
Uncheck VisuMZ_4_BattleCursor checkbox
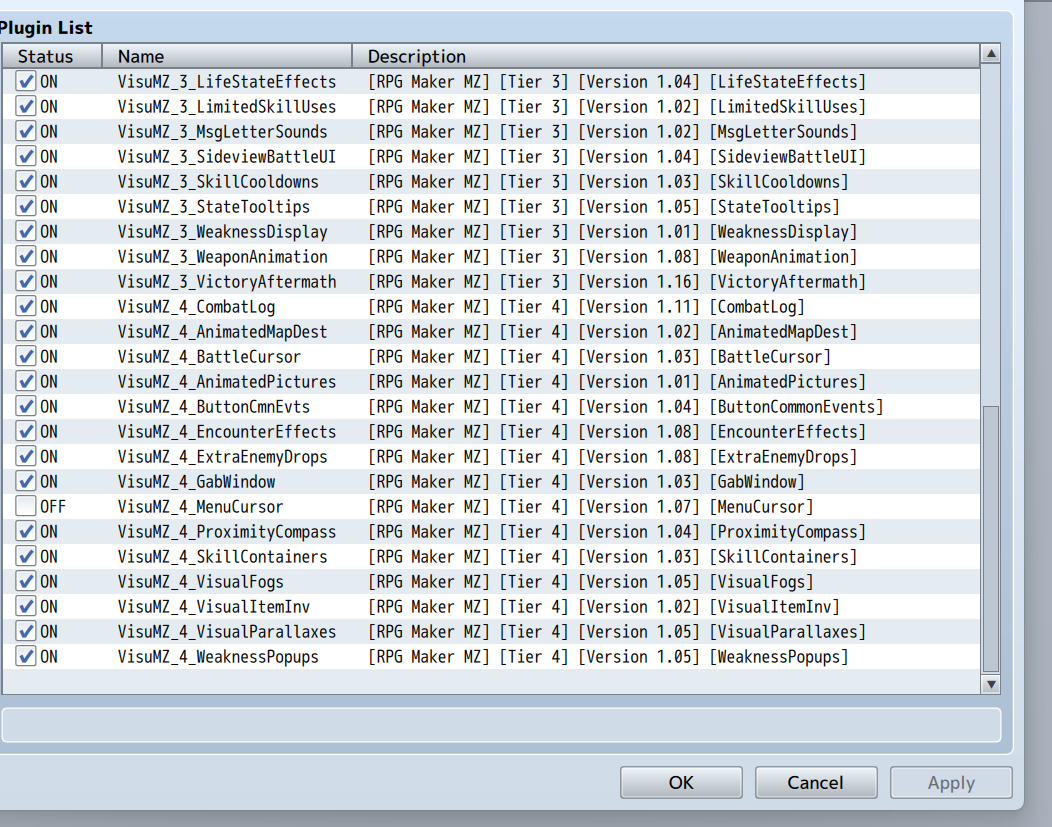coord(26,357)
